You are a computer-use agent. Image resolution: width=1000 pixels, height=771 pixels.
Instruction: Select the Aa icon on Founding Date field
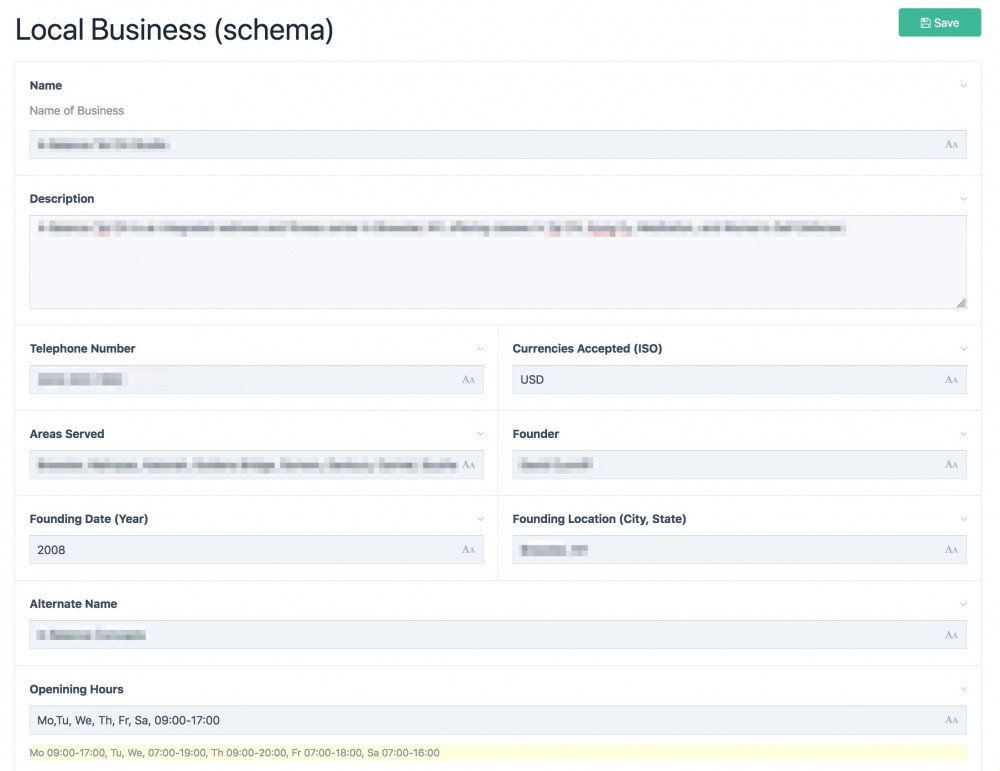click(x=469, y=549)
